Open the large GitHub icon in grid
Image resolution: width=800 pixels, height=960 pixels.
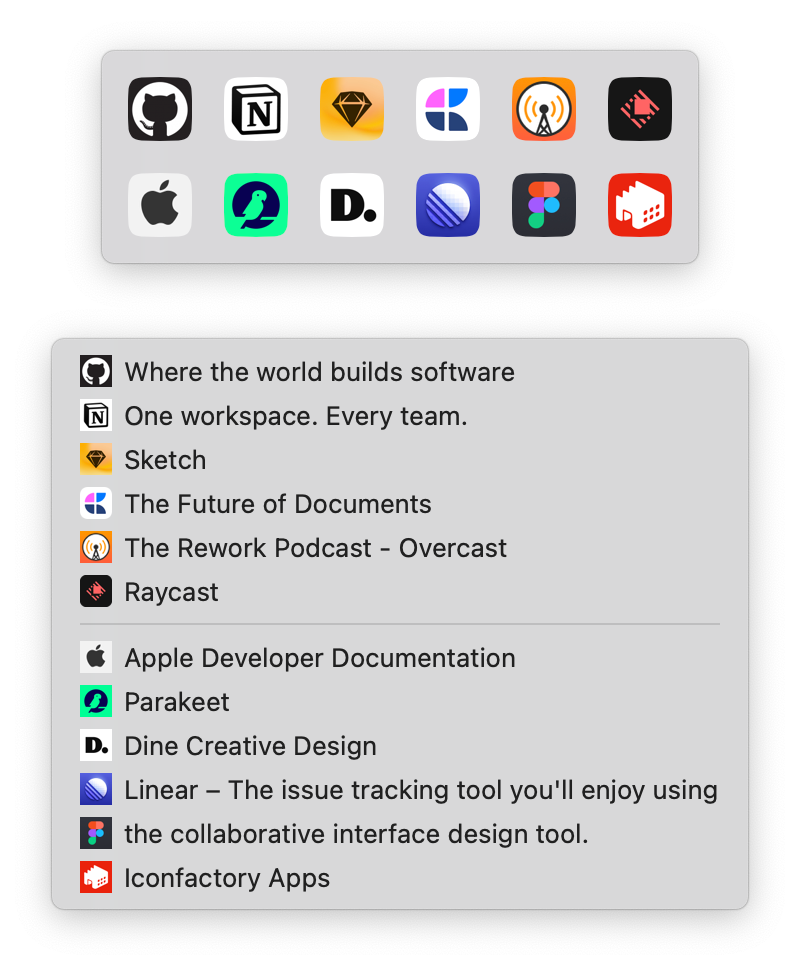[160, 109]
